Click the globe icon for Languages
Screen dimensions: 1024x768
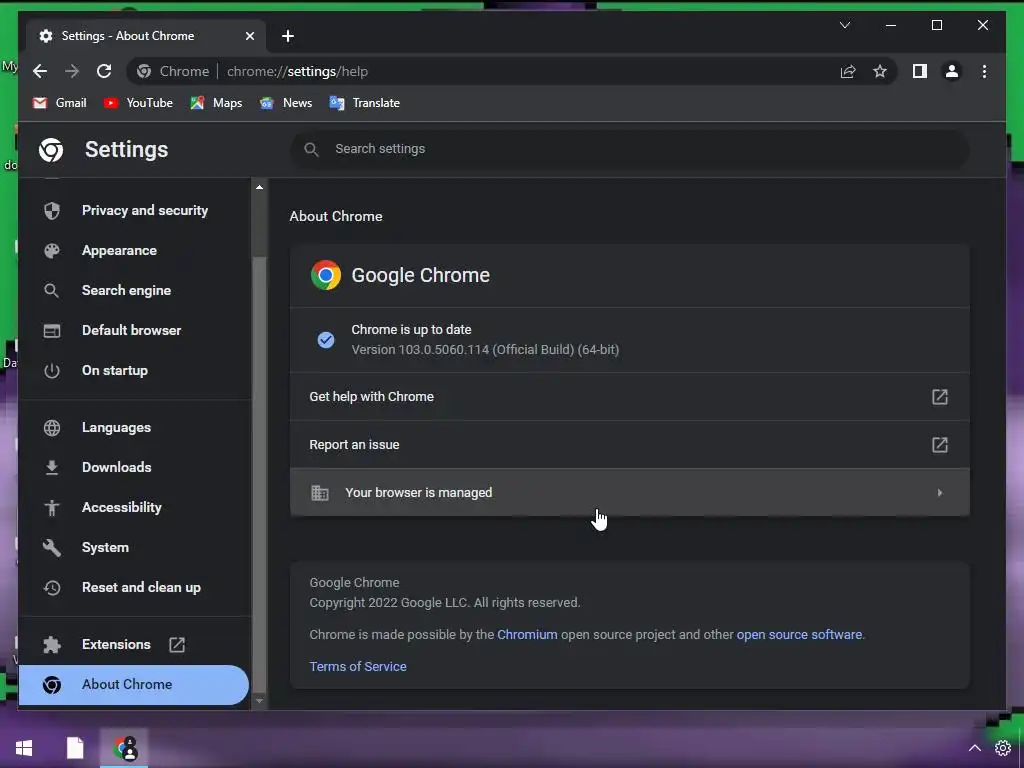[52, 428]
